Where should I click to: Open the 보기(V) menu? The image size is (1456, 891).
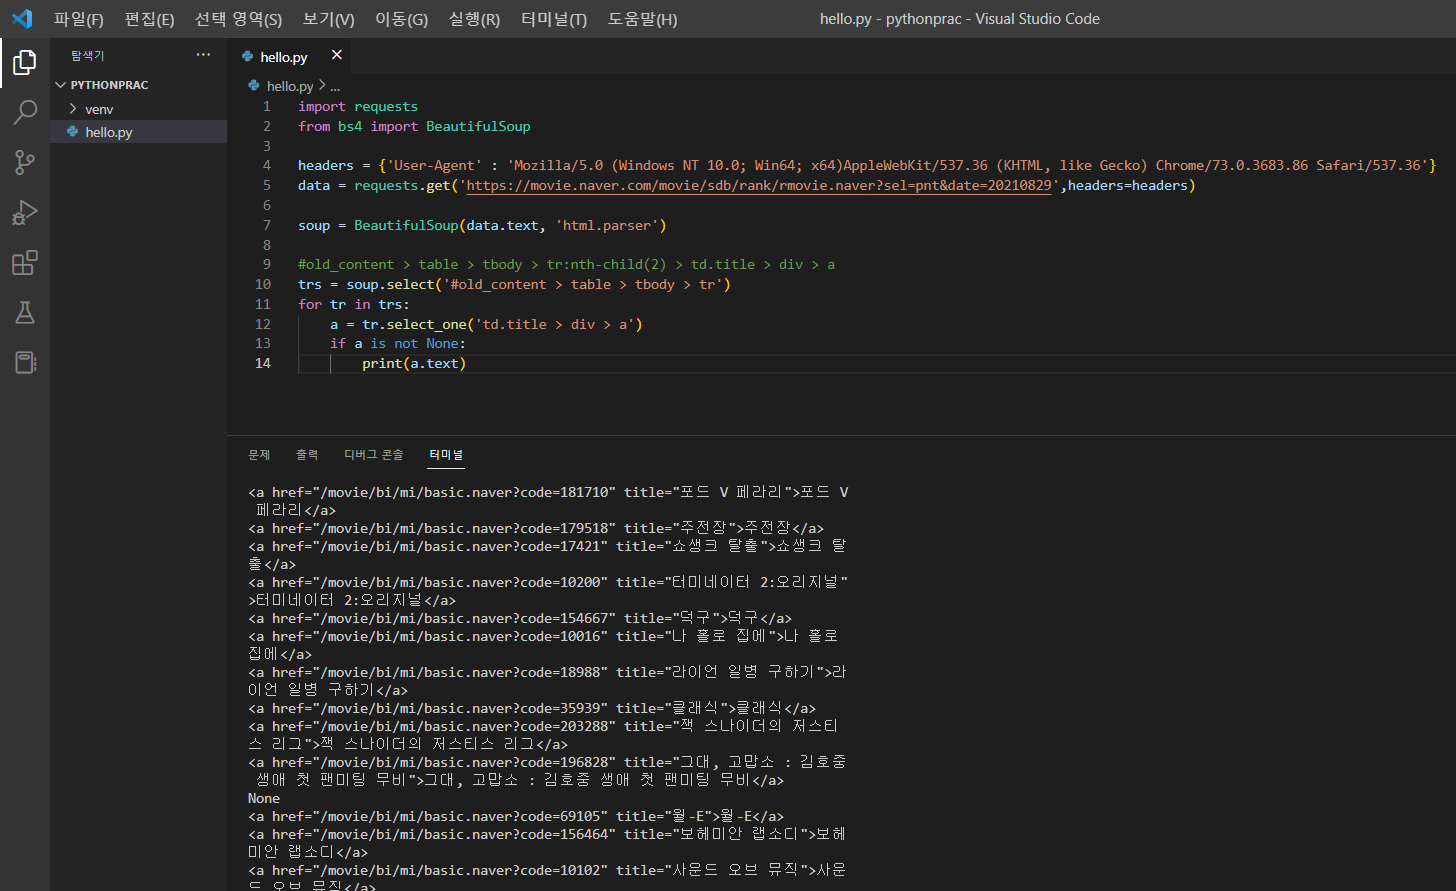(329, 19)
